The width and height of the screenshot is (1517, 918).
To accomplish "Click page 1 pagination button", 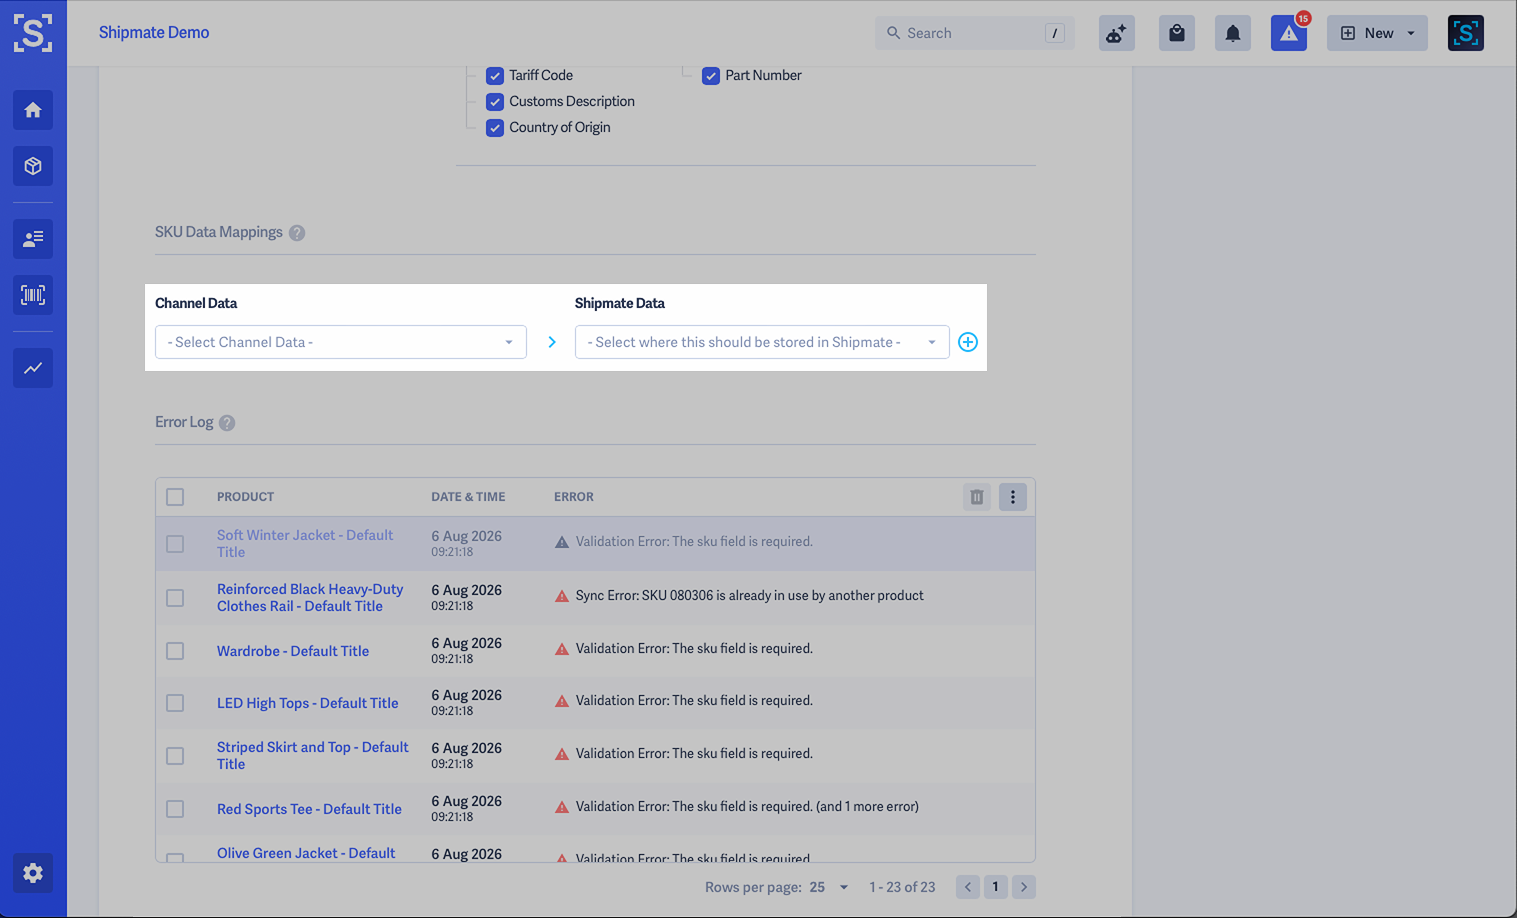I will (996, 887).
